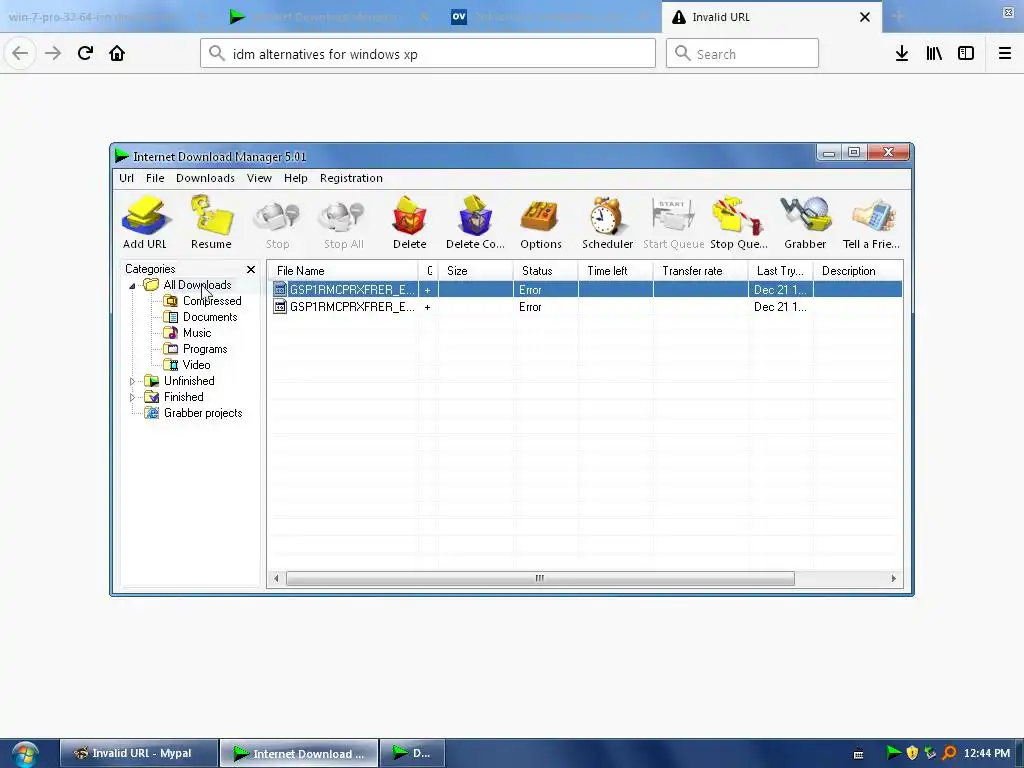Expand the Unfinished category
This screenshot has height=768, width=1024.
pos(132,381)
